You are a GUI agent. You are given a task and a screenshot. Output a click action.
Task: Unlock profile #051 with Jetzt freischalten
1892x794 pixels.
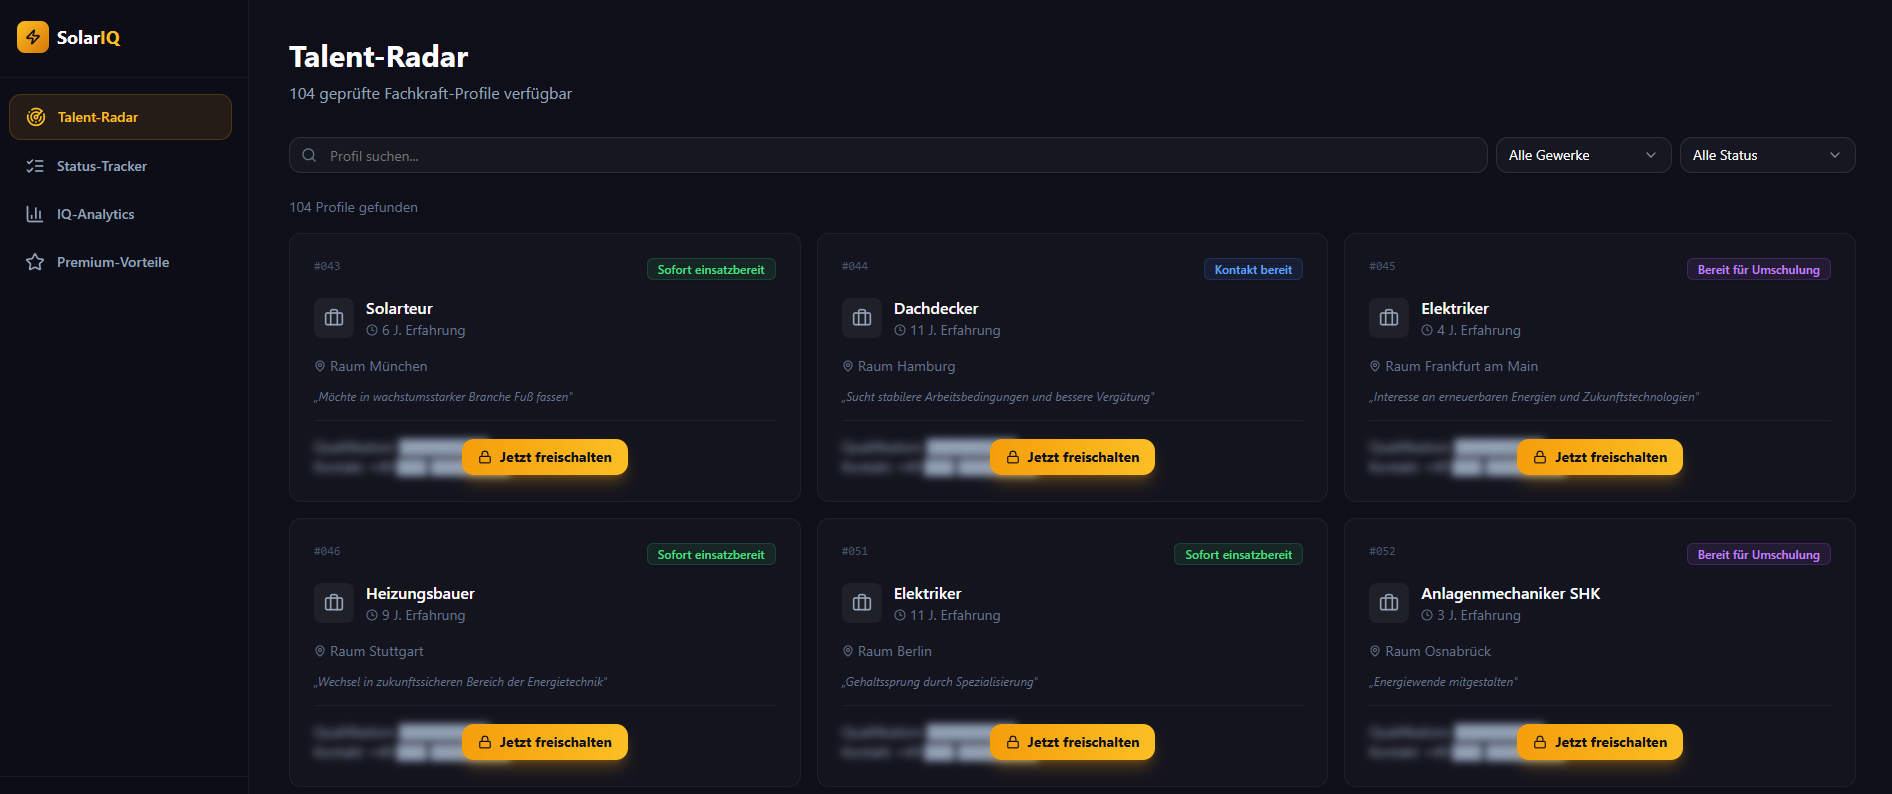click(1072, 742)
